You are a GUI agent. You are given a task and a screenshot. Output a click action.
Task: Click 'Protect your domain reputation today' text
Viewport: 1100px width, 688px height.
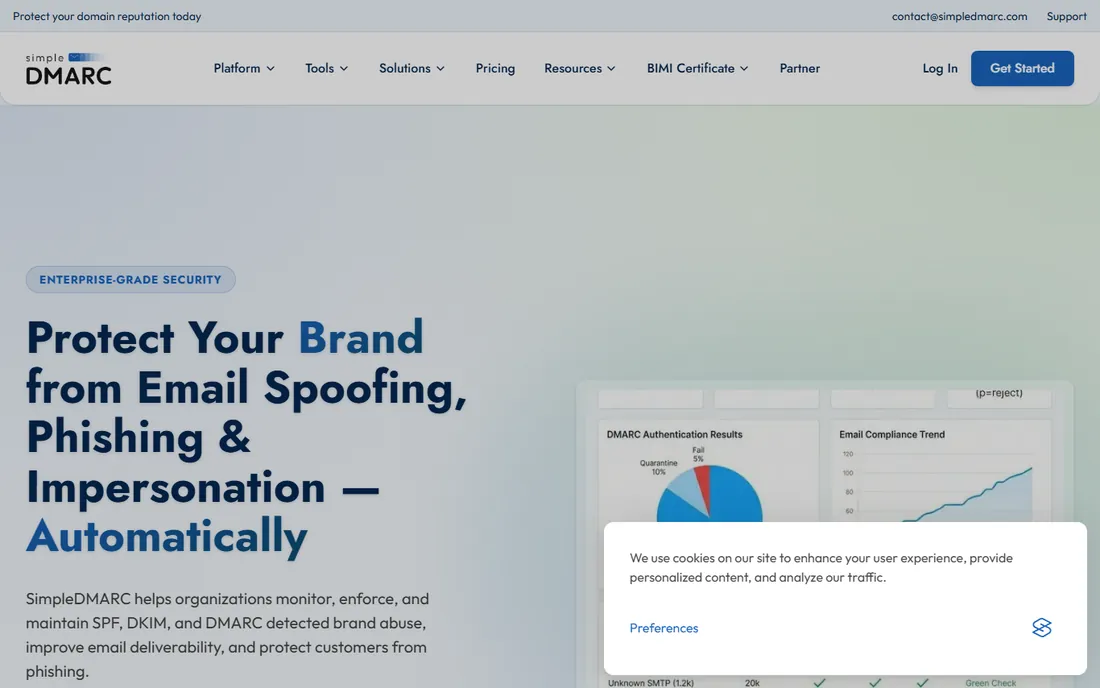107,16
